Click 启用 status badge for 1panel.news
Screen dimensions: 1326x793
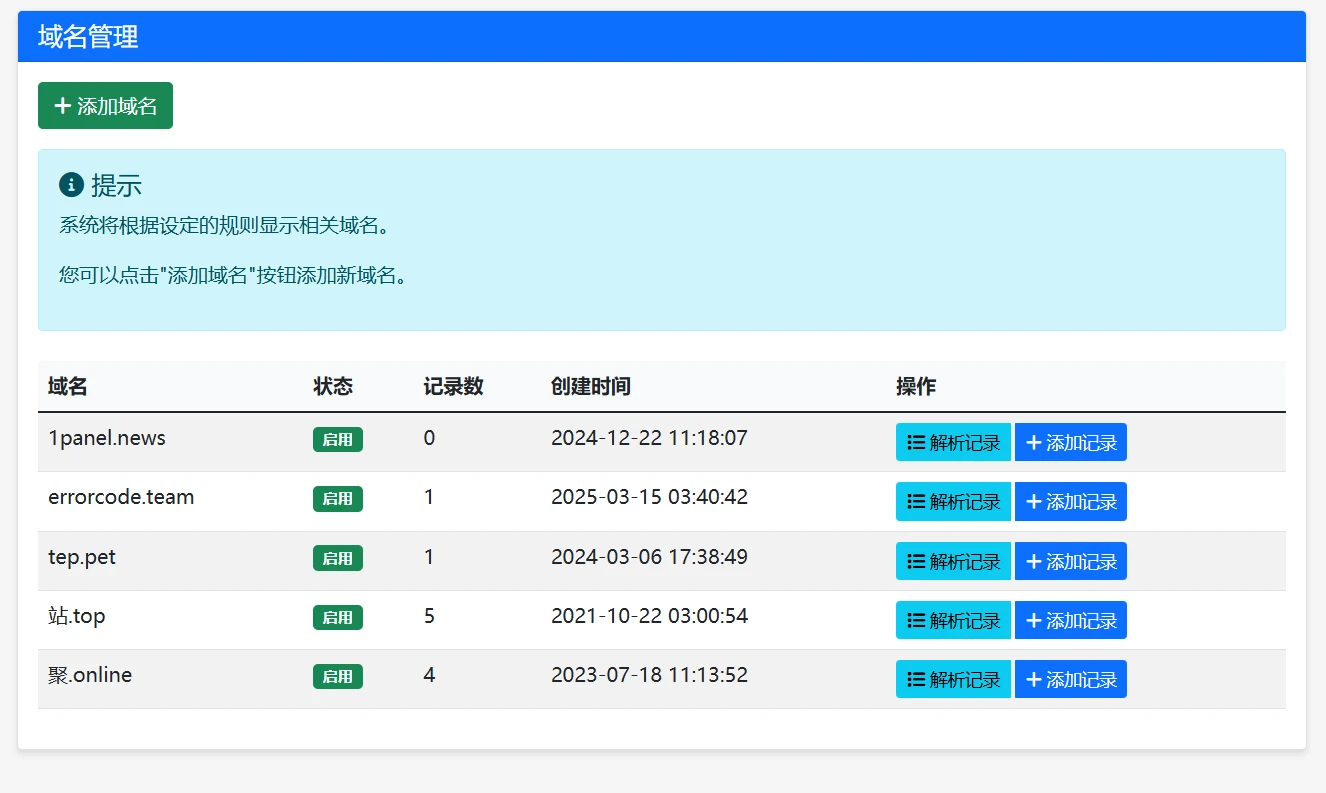337,440
